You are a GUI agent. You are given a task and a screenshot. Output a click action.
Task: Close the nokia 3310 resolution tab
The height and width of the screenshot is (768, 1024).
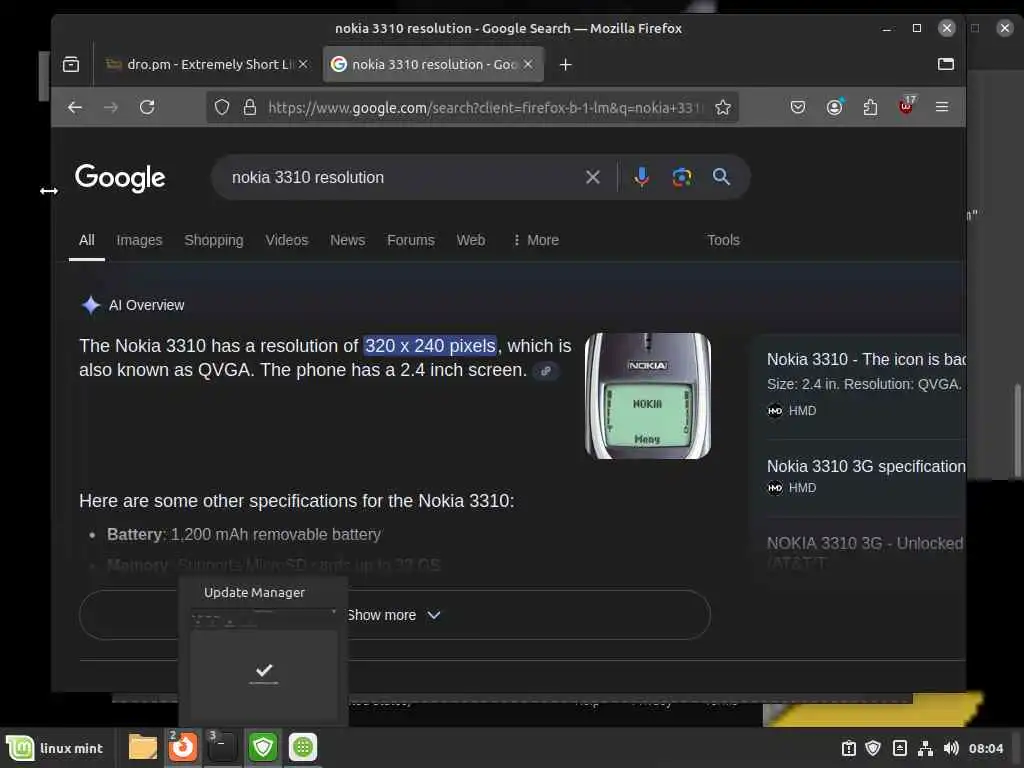click(528, 64)
